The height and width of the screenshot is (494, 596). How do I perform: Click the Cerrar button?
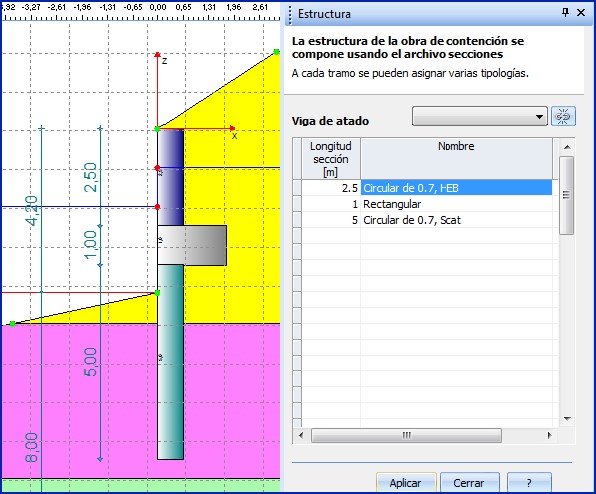469,483
